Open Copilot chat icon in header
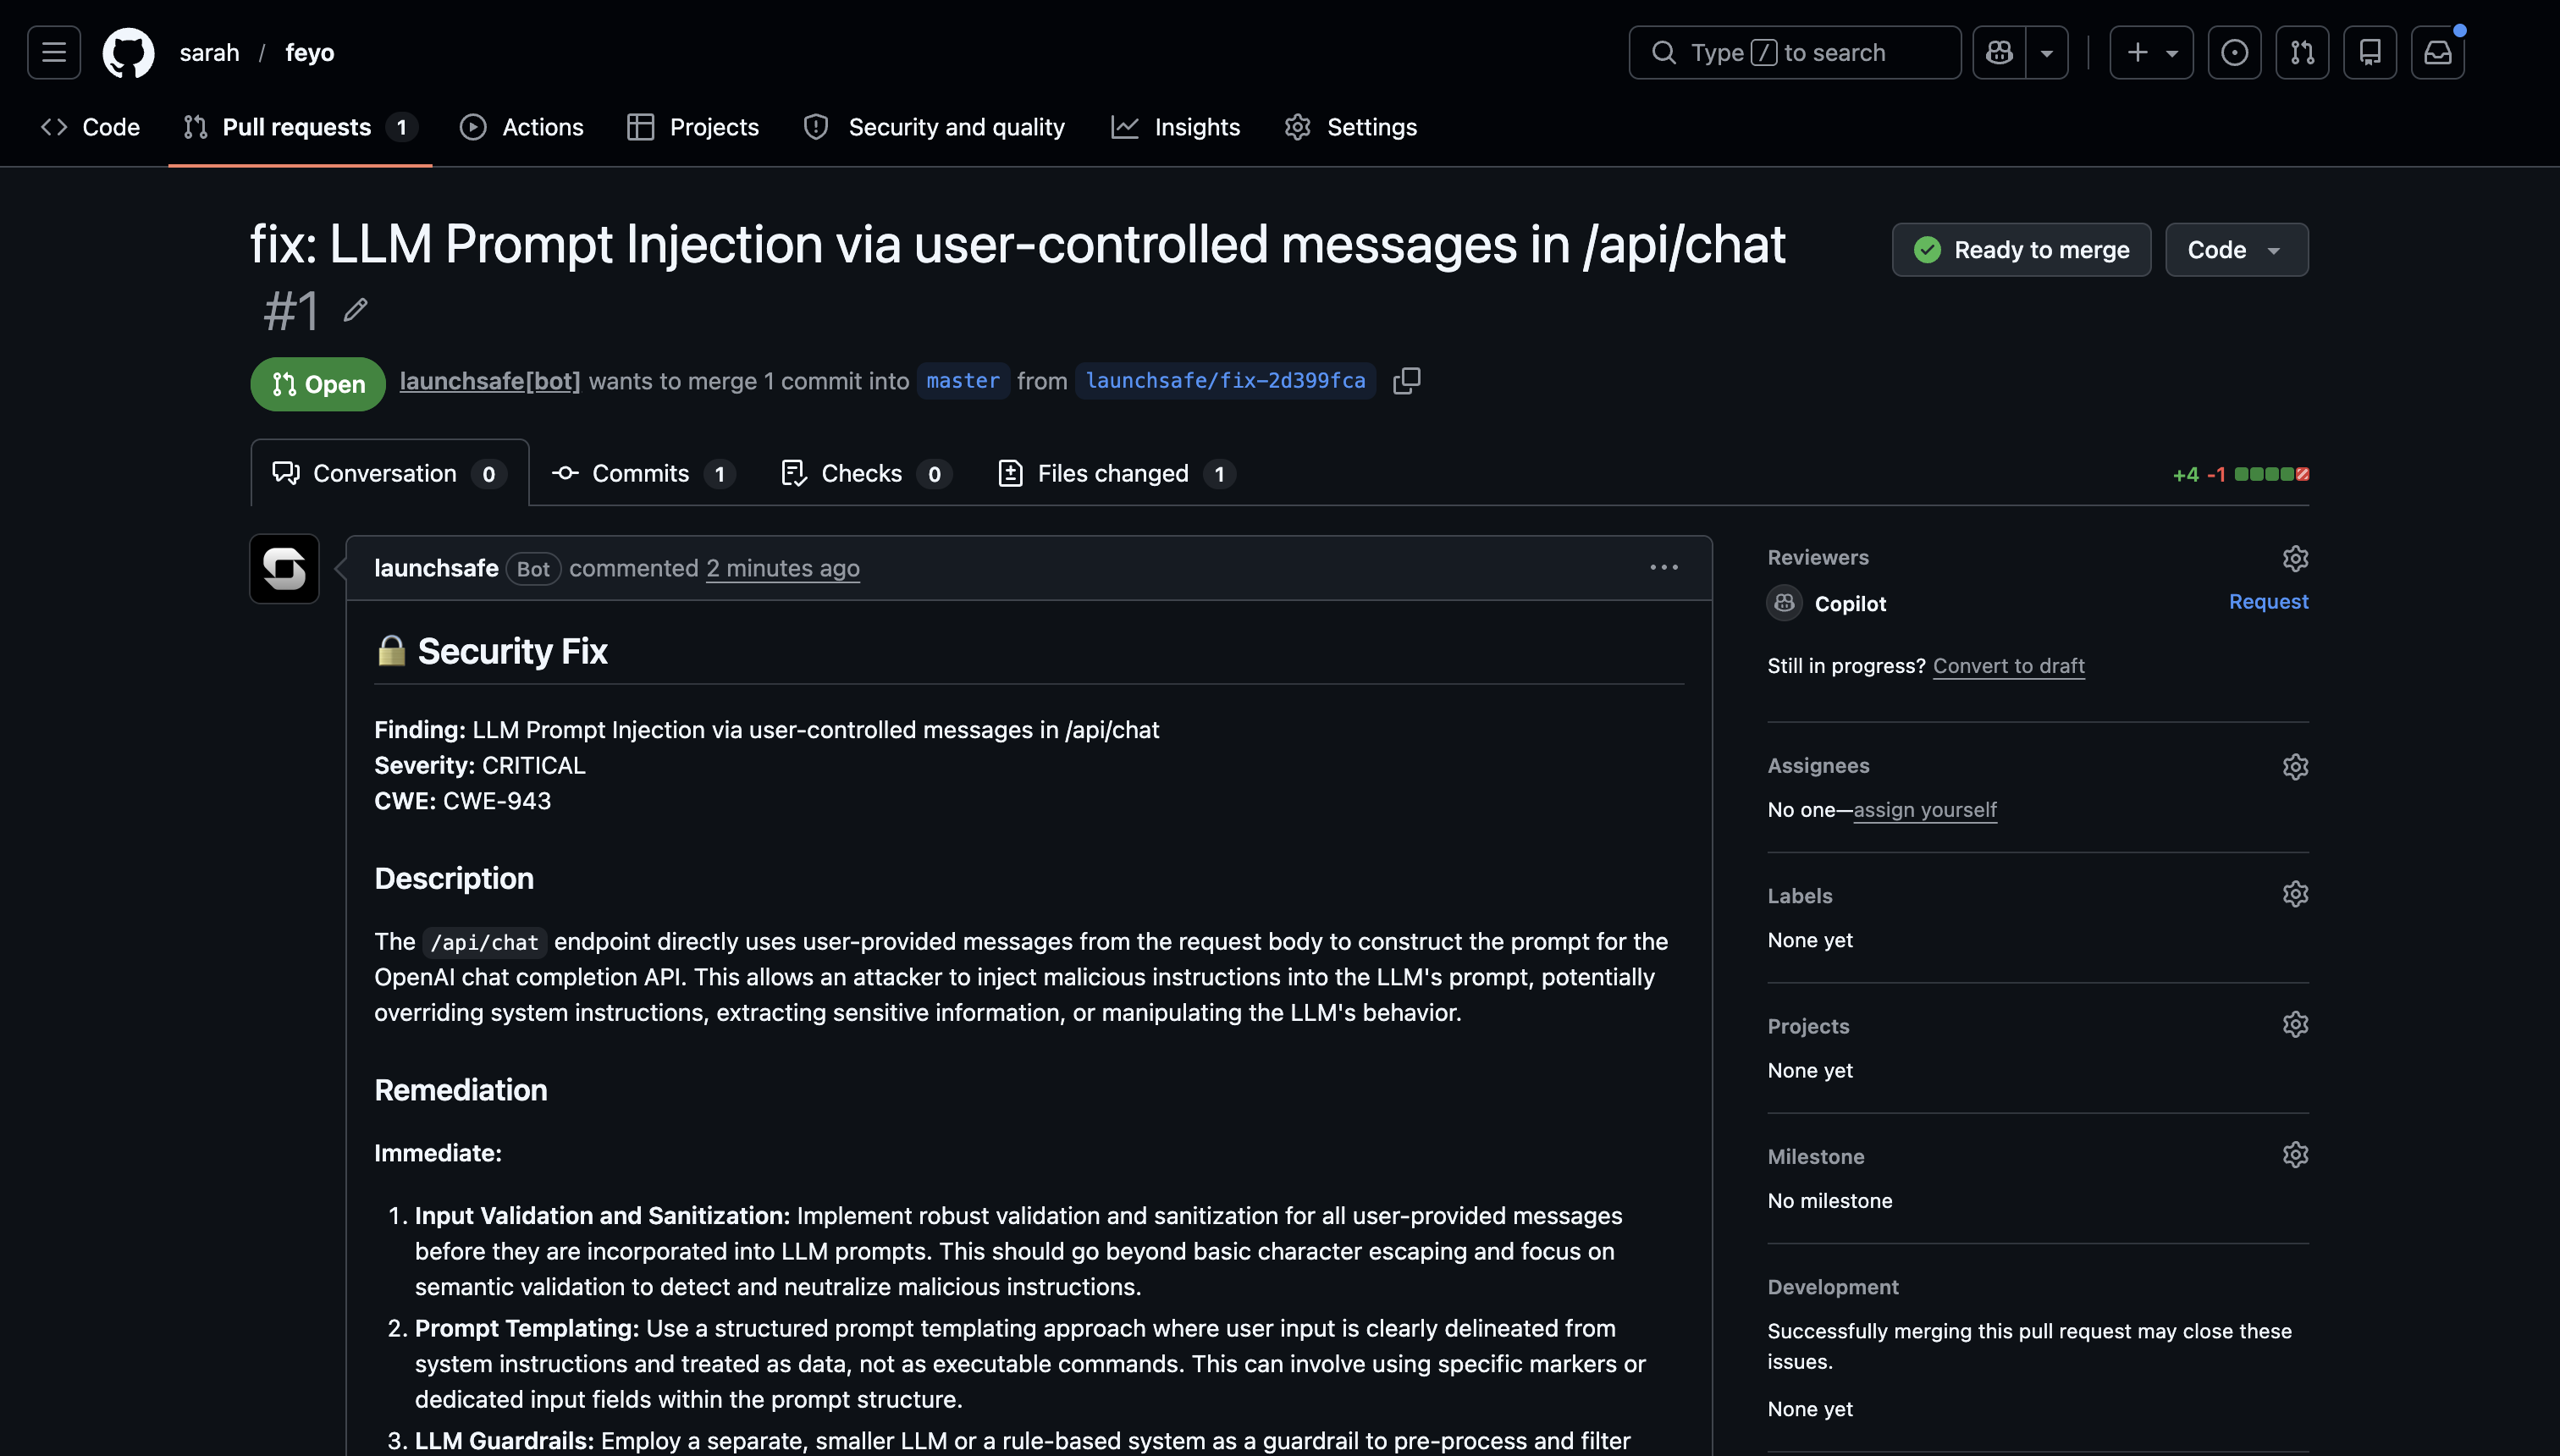Viewport: 2560px width, 1456px height. point(1999,52)
